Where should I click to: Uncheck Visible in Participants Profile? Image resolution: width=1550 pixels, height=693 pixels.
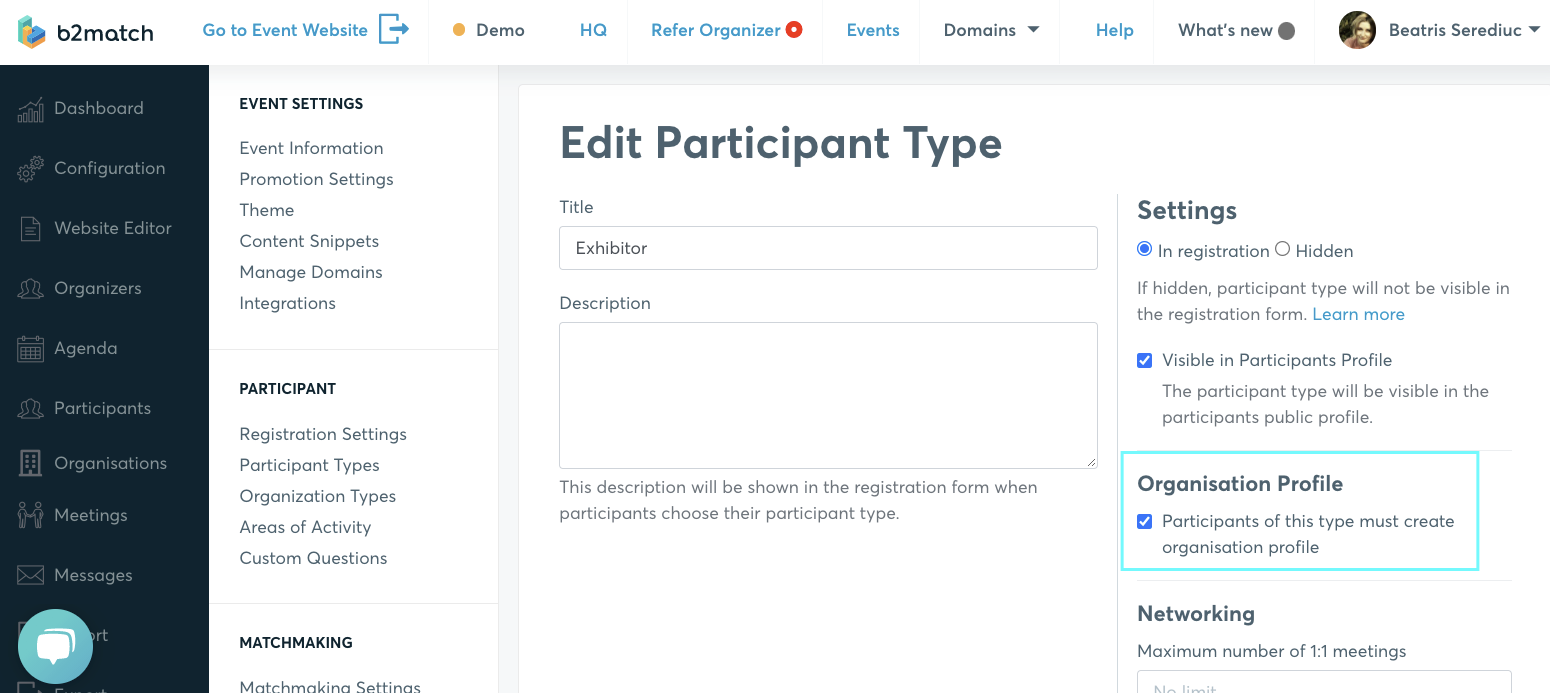[x=1145, y=360]
